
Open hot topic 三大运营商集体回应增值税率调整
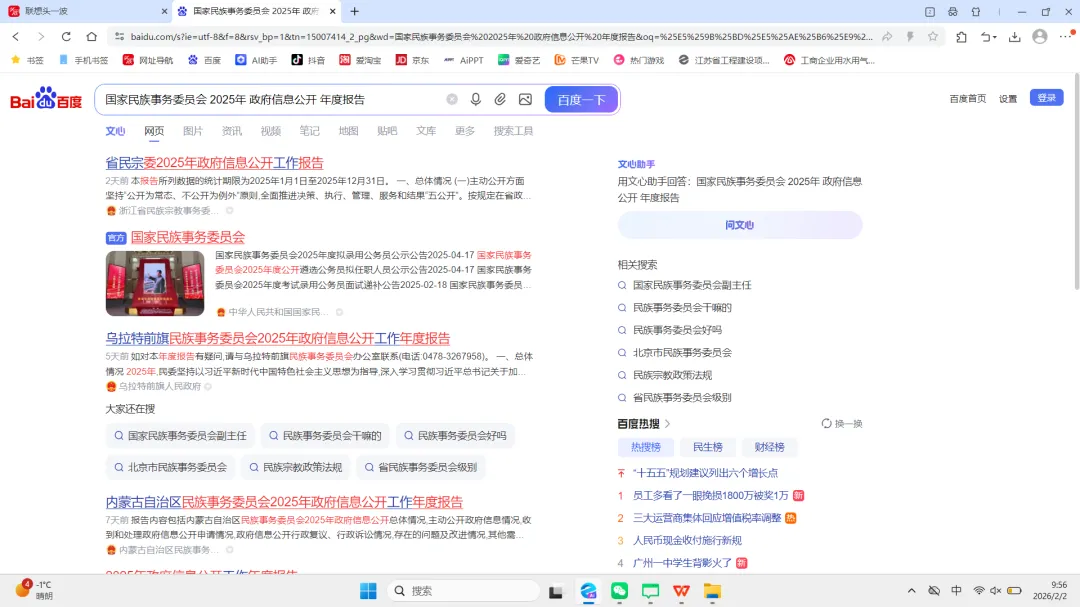(707, 517)
